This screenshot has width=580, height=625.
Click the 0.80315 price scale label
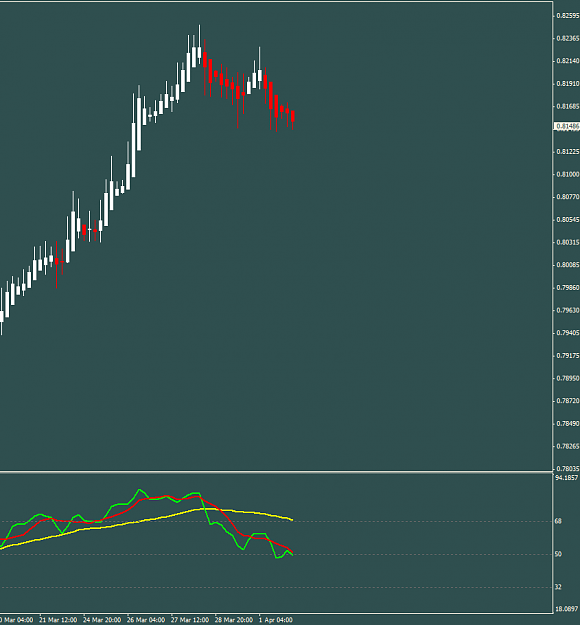pyautogui.click(x=568, y=242)
